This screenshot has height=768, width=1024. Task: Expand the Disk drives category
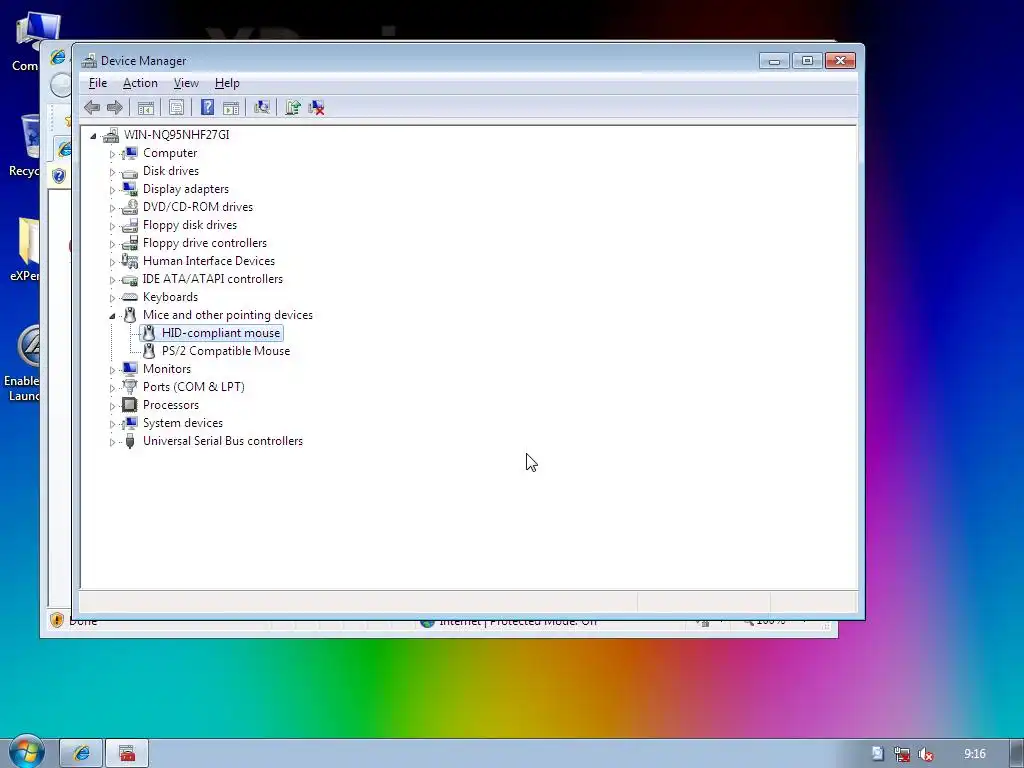pos(112,172)
